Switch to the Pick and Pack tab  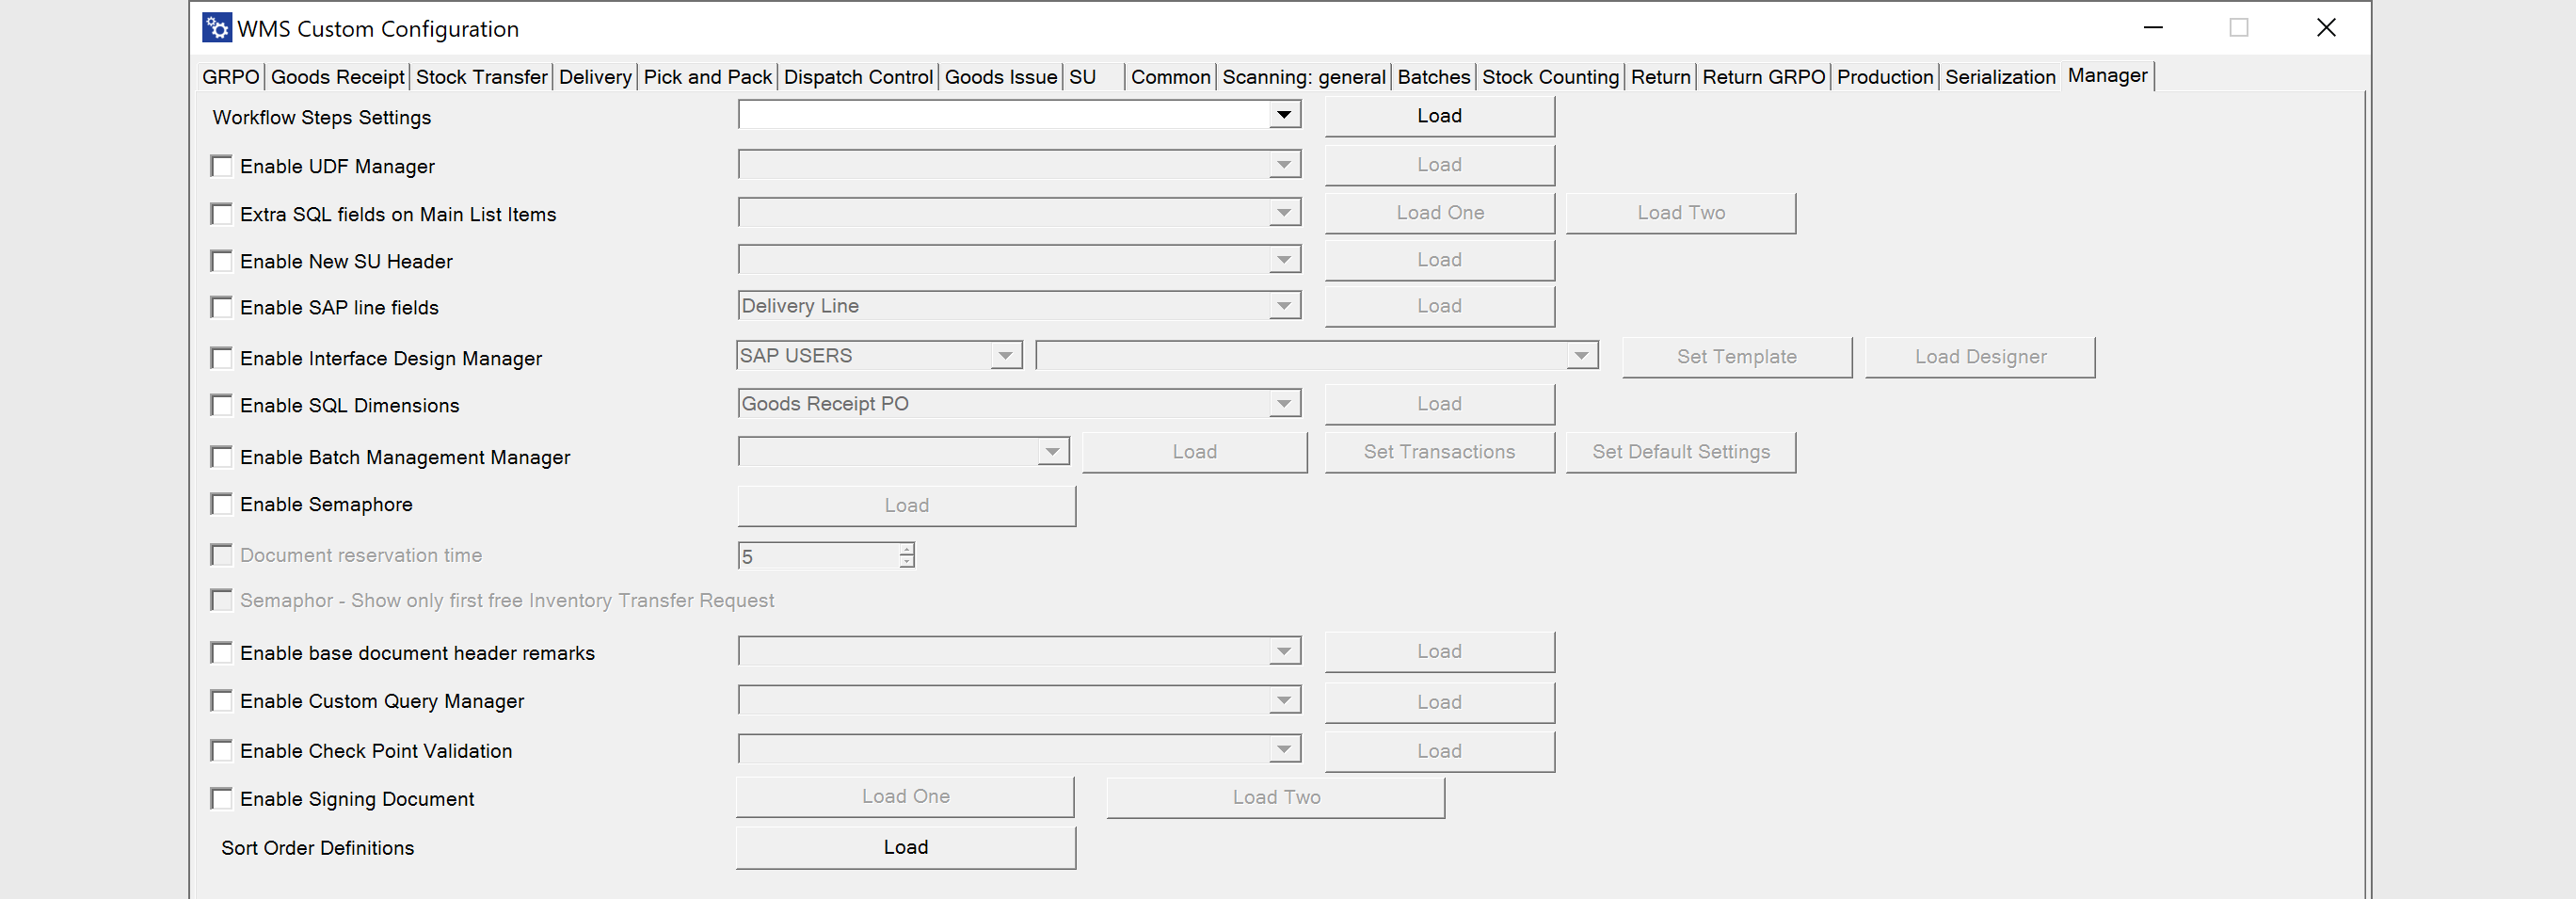coord(707,77)
